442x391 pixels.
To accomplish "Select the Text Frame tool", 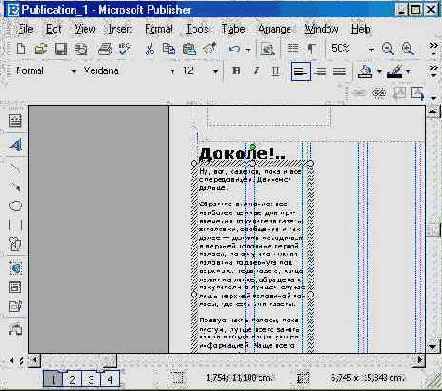I will click(x=15, y=121).
